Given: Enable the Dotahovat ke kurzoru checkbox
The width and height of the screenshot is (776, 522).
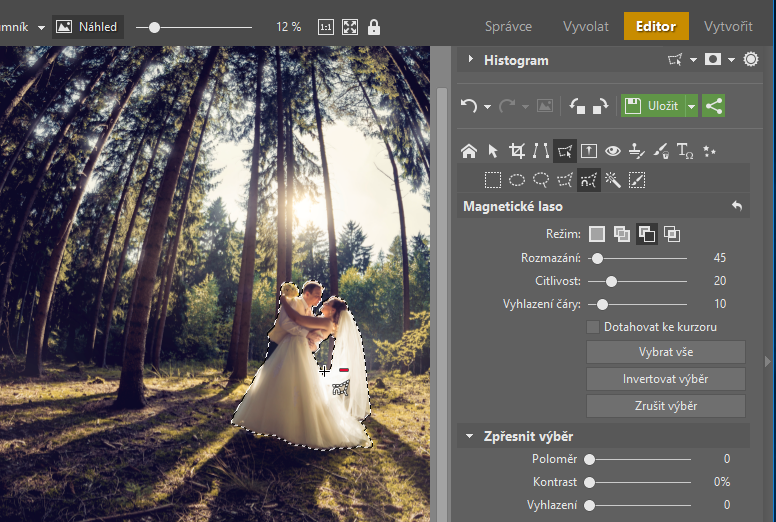Looking at the screenshot, I should pyautogui.click(x=593, y=327).
